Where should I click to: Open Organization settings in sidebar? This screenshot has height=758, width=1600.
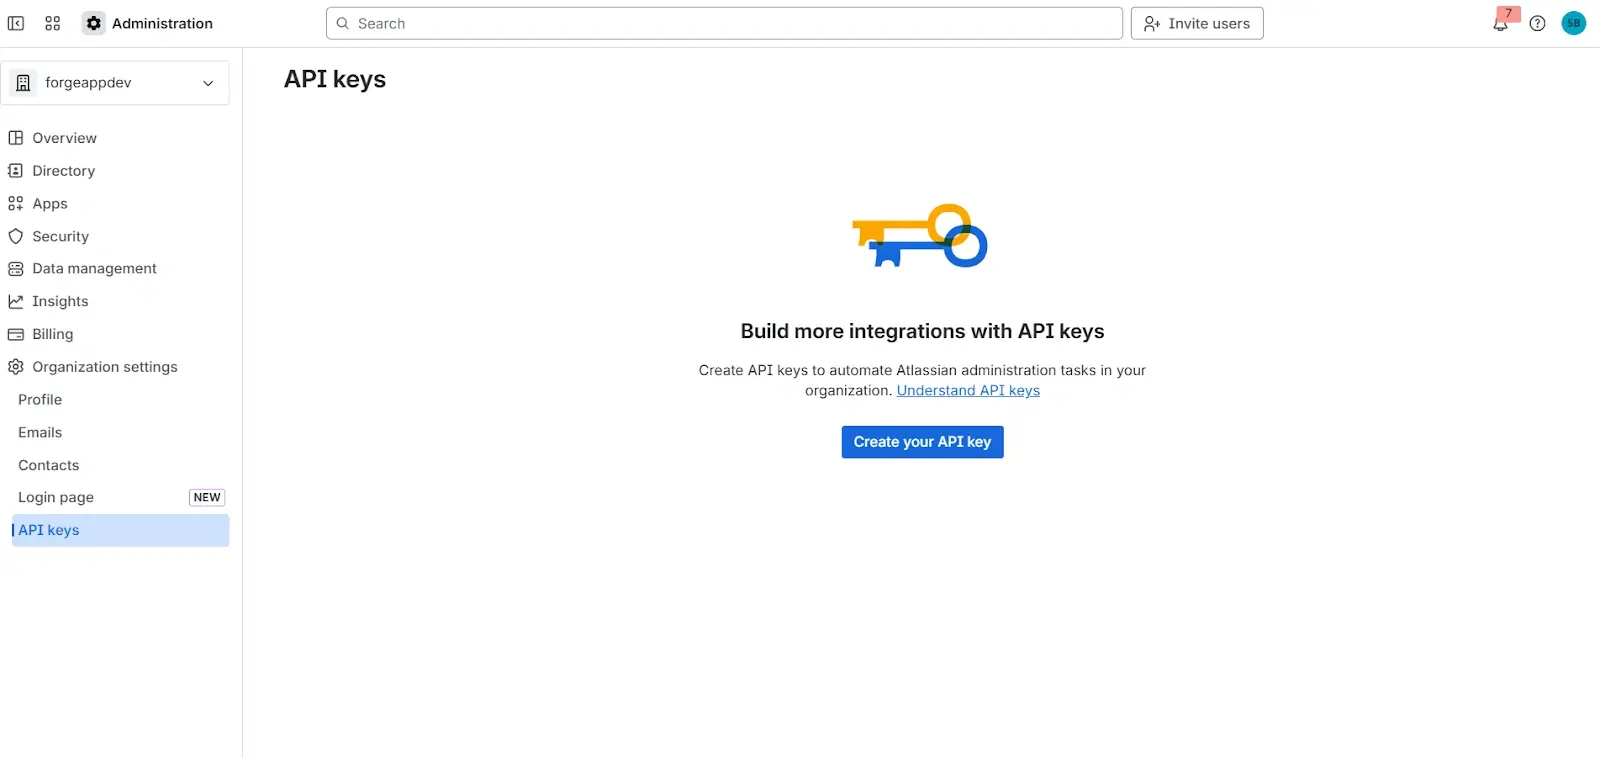click(x=104, y=367)
